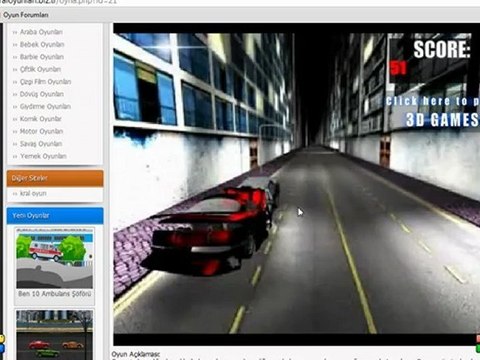
Task: Visit the Yemek Oyunları category
Action: (43, 156)
